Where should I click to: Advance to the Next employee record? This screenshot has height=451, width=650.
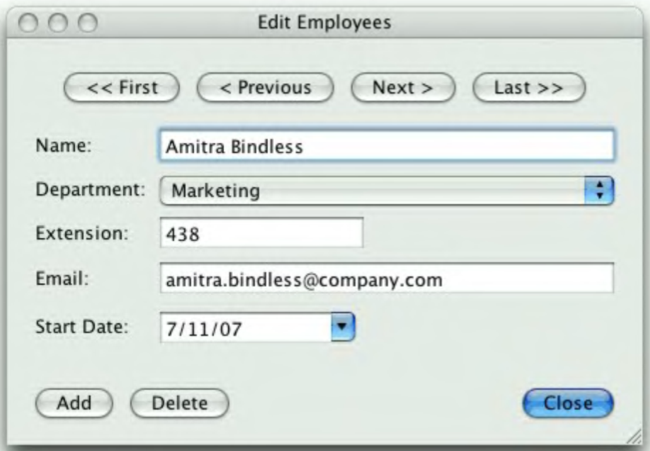[403, 87]
